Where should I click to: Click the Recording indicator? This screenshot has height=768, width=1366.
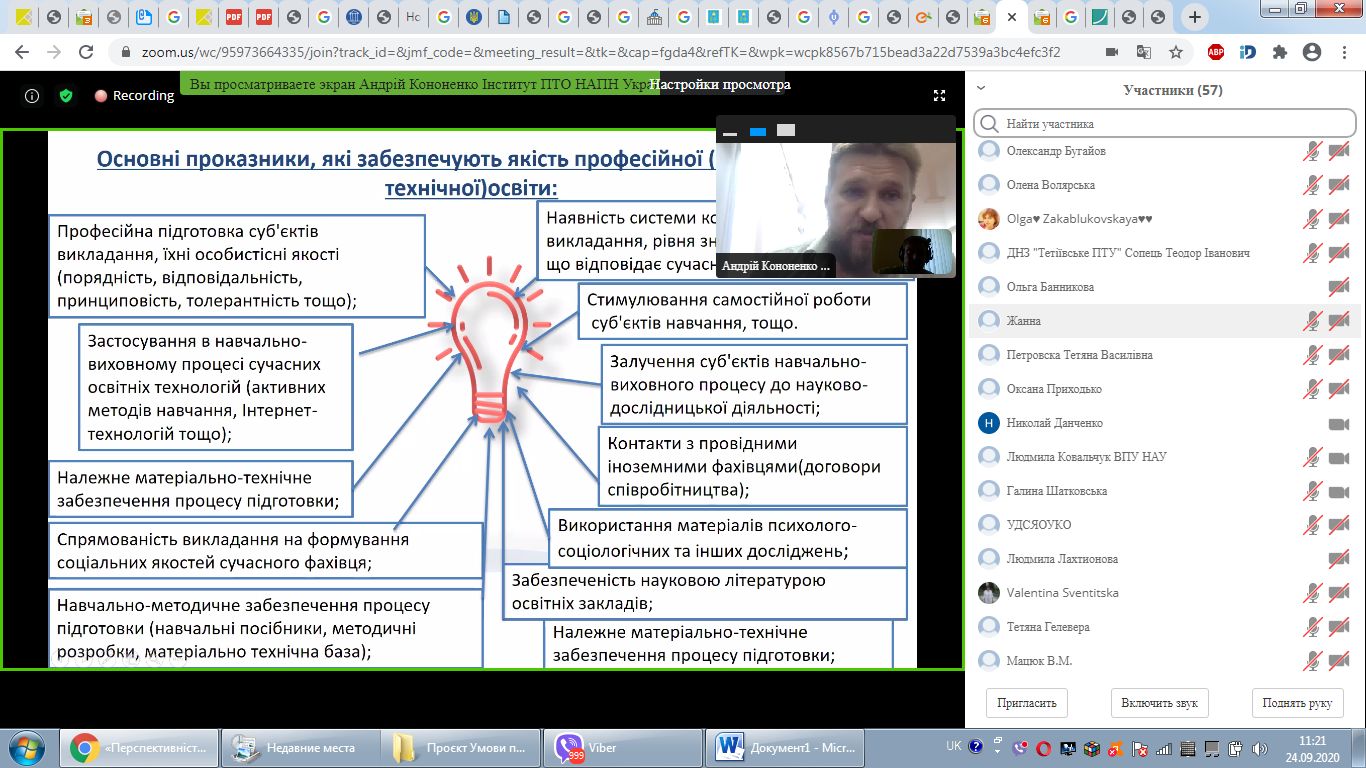coord(134,96)
